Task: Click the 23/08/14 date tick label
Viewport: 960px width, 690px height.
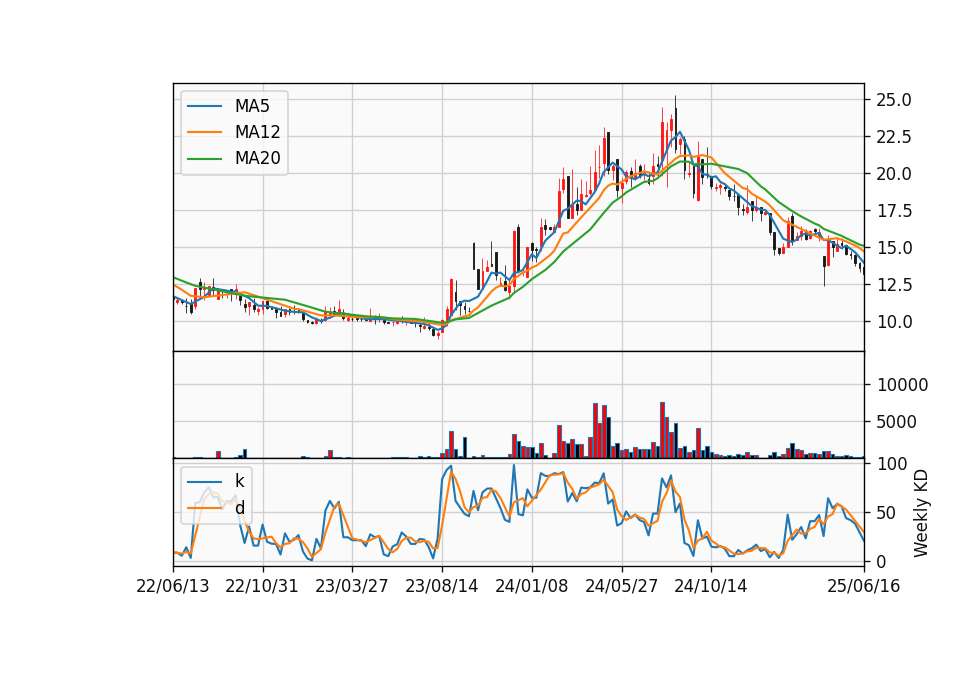Action: (441, 586)
